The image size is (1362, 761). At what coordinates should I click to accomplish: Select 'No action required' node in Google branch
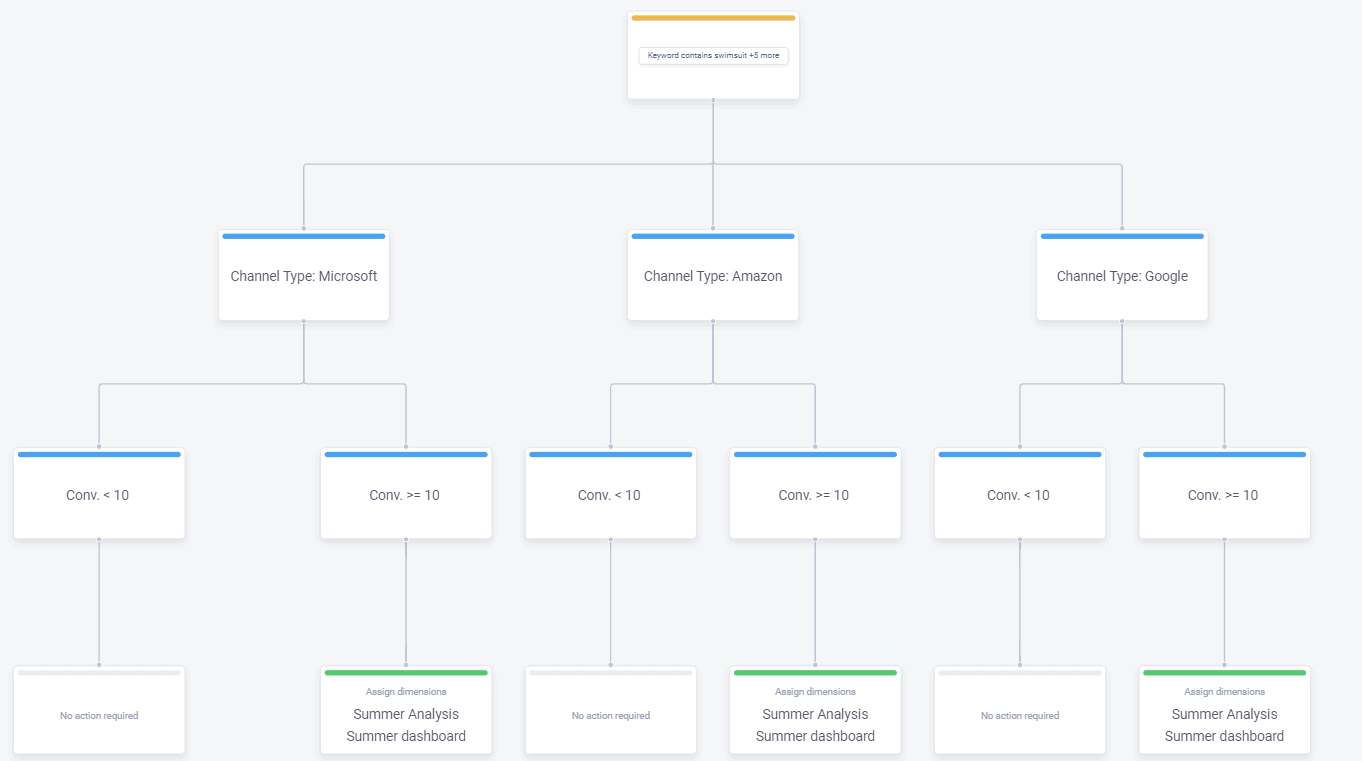coord(1019,715)
